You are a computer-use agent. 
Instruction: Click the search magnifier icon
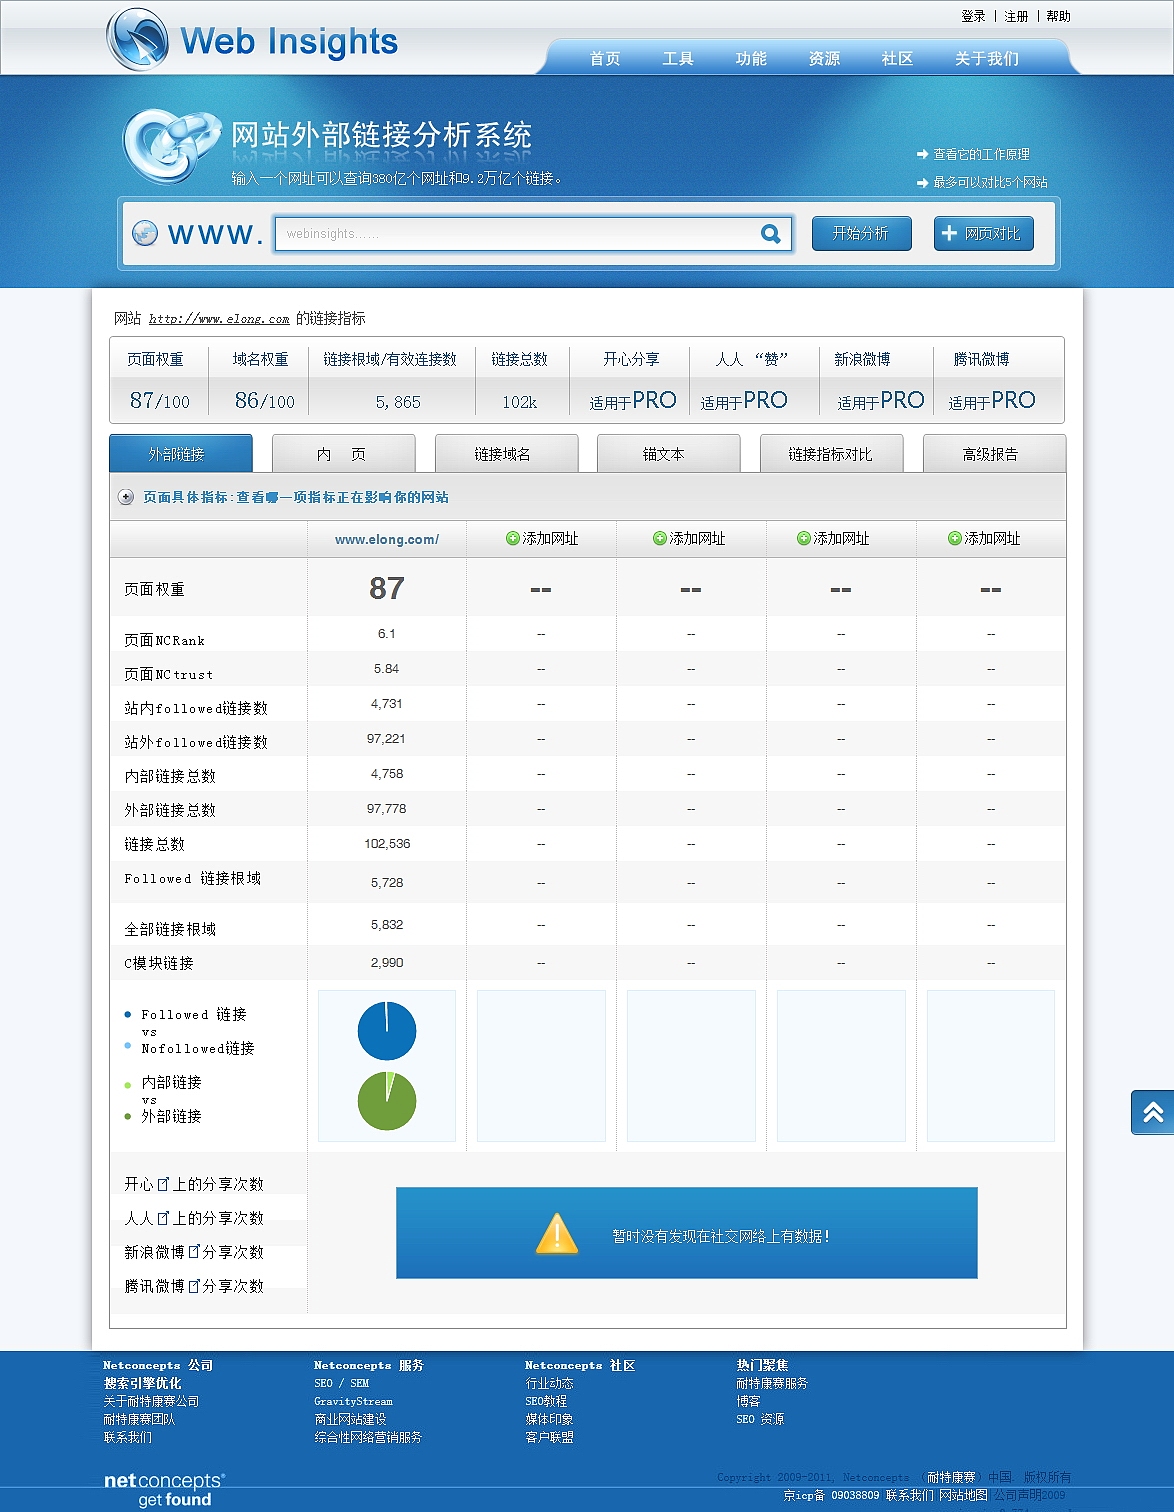pyautogui.click(x=771, y=233)
